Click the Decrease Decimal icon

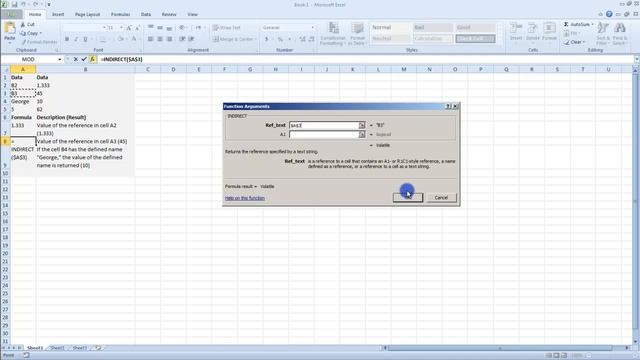(311, 39)
